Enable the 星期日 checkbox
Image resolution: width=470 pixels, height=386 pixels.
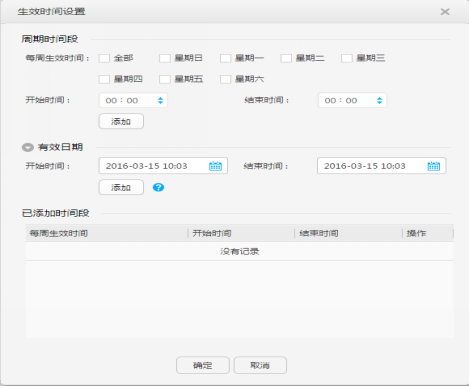[x=165, y=58]
